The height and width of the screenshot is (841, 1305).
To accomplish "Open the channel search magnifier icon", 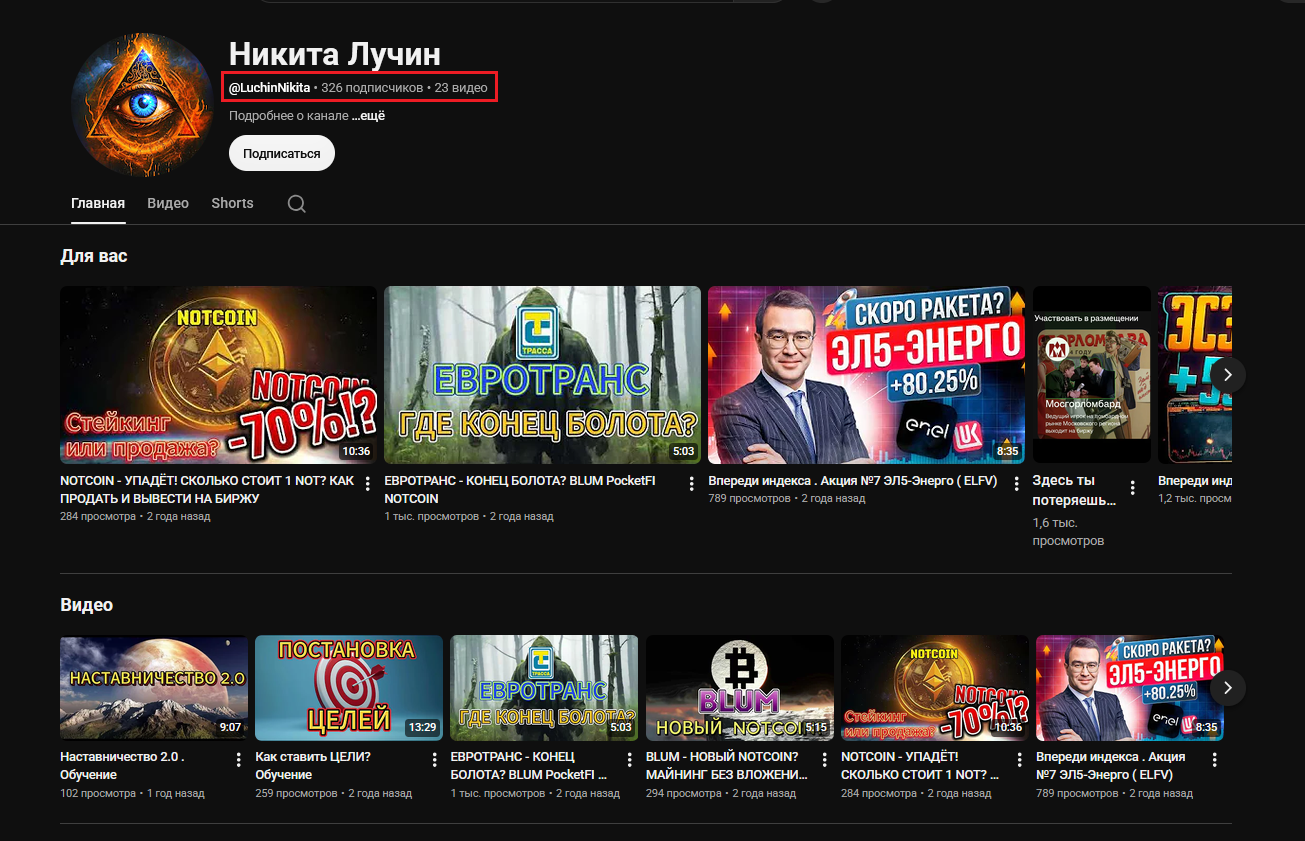I will tap(297, 204).
